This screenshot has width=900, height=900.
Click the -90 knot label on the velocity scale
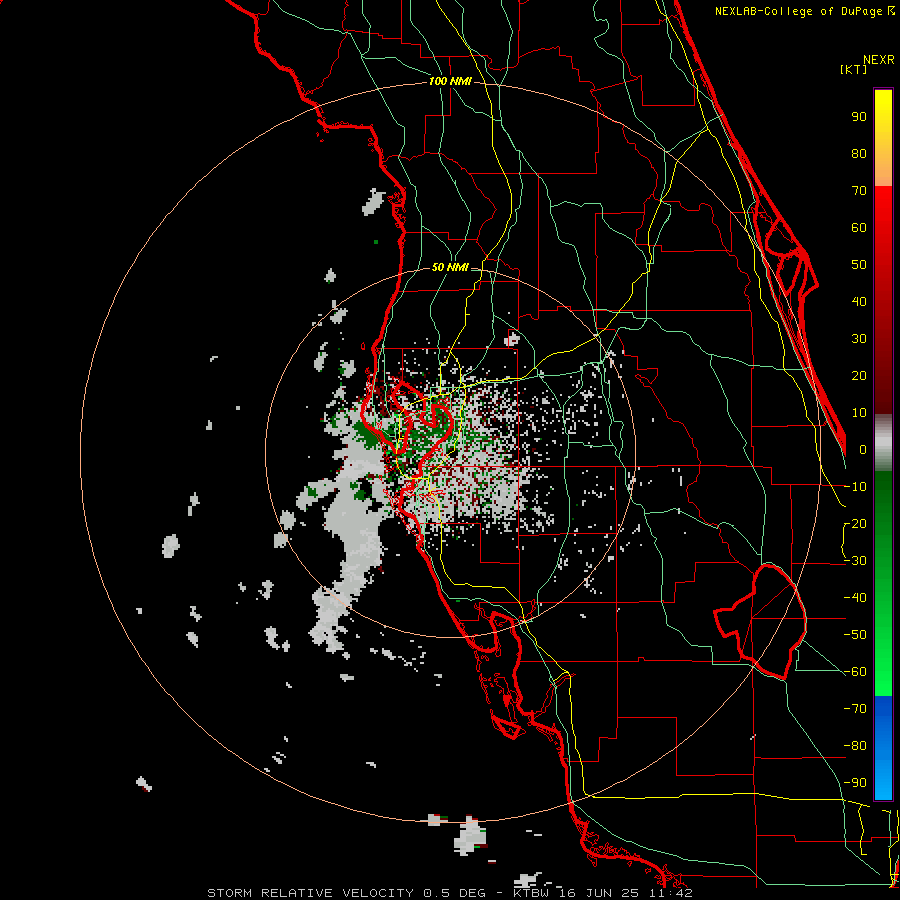coord(855,783)
